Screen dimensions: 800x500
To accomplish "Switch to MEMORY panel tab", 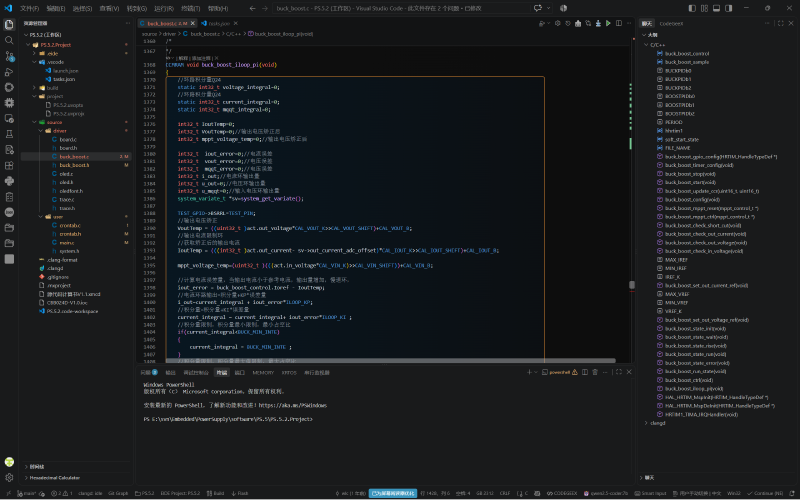I will coord(263,372).
